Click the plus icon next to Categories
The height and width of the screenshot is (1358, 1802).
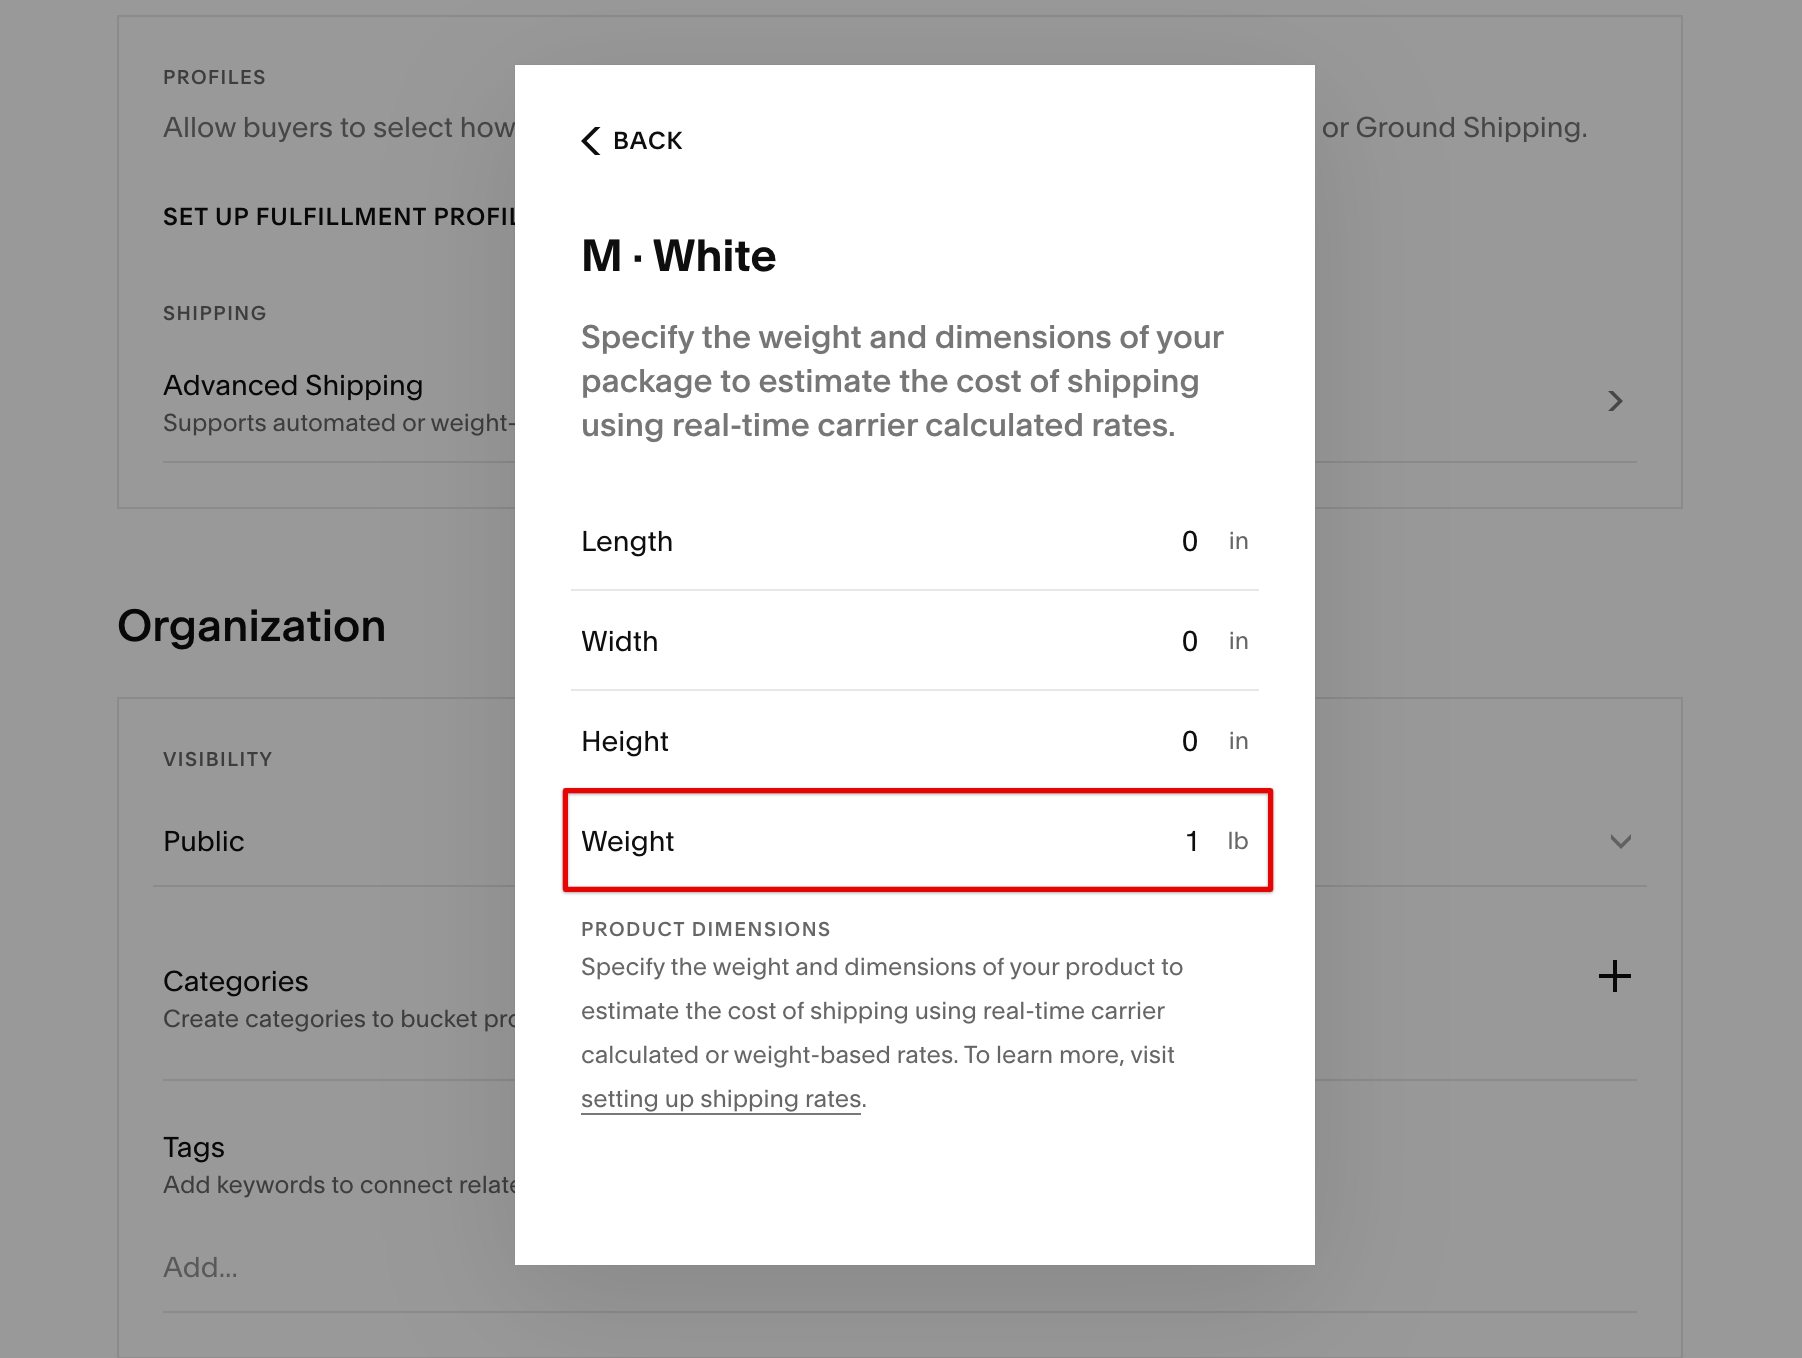click(1615, 977)
